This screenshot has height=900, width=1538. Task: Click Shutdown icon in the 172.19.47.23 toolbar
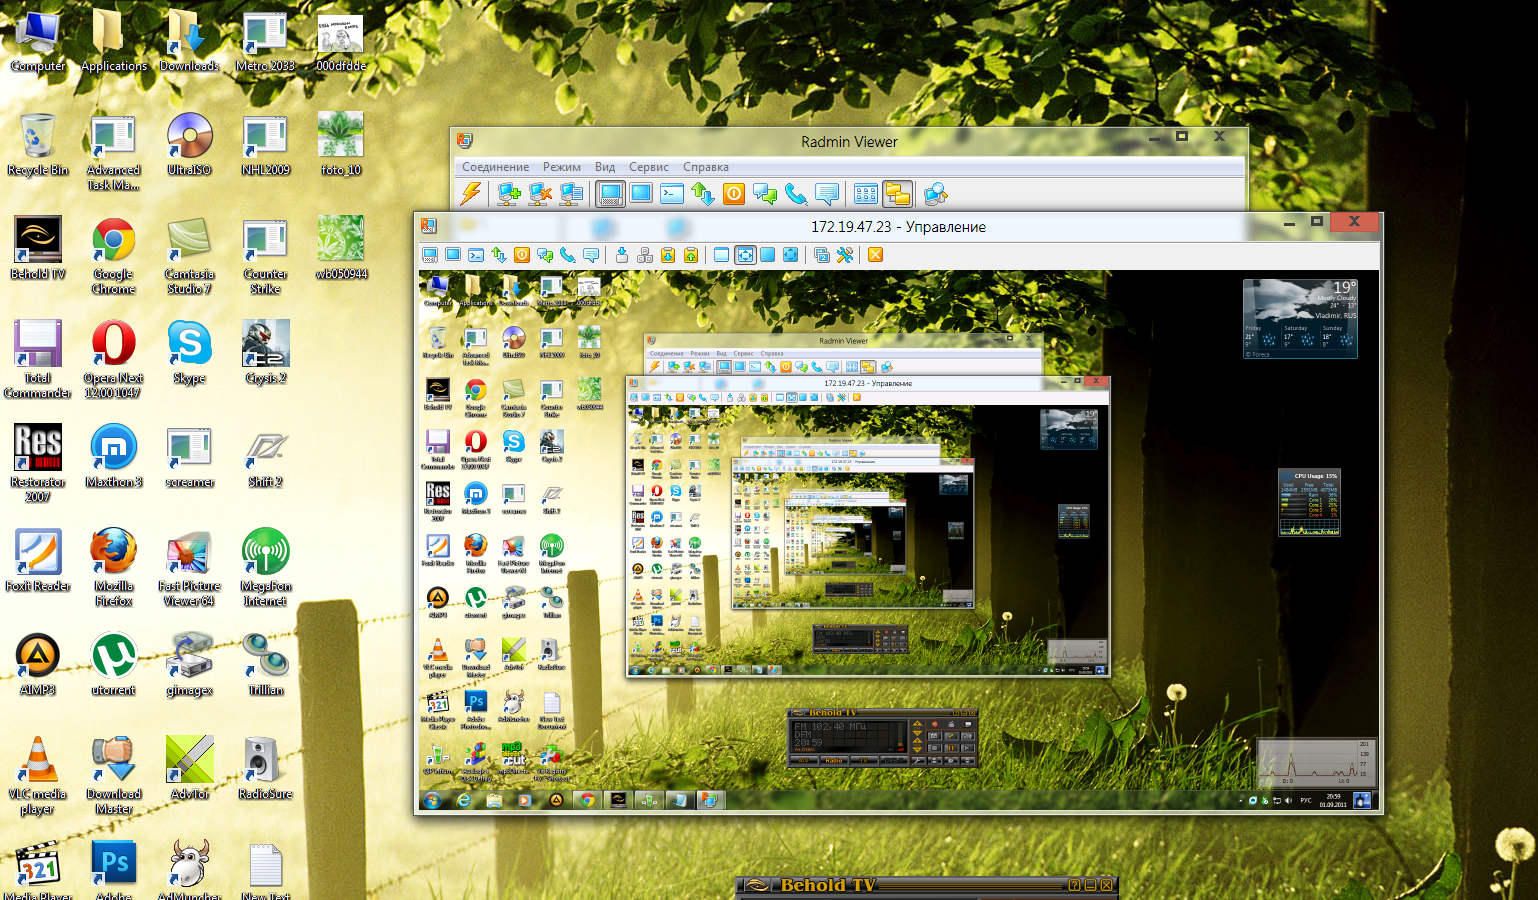pos(522,255)
